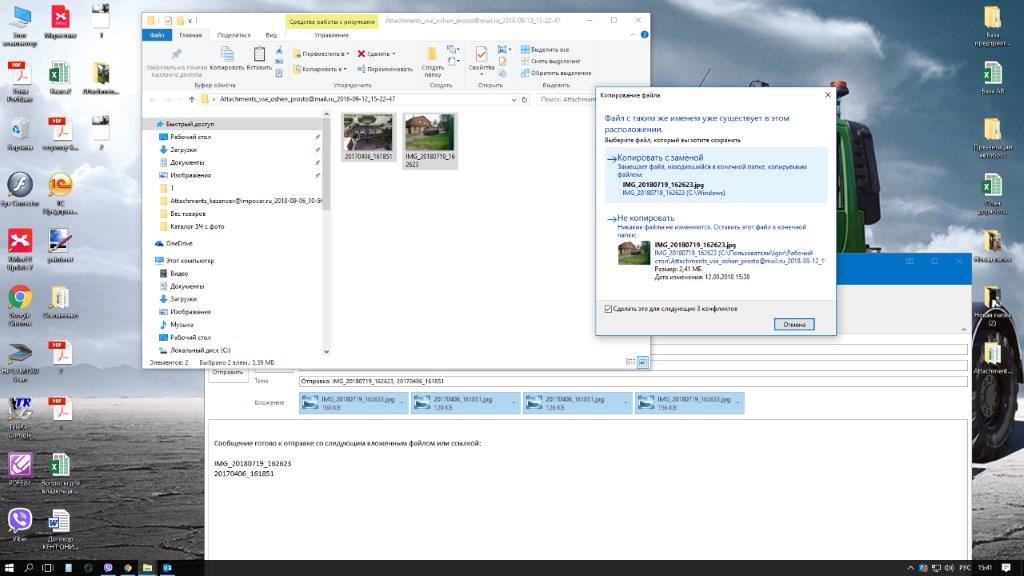Click Invert selection (Обратить выделение)

(x=556, y=73)
